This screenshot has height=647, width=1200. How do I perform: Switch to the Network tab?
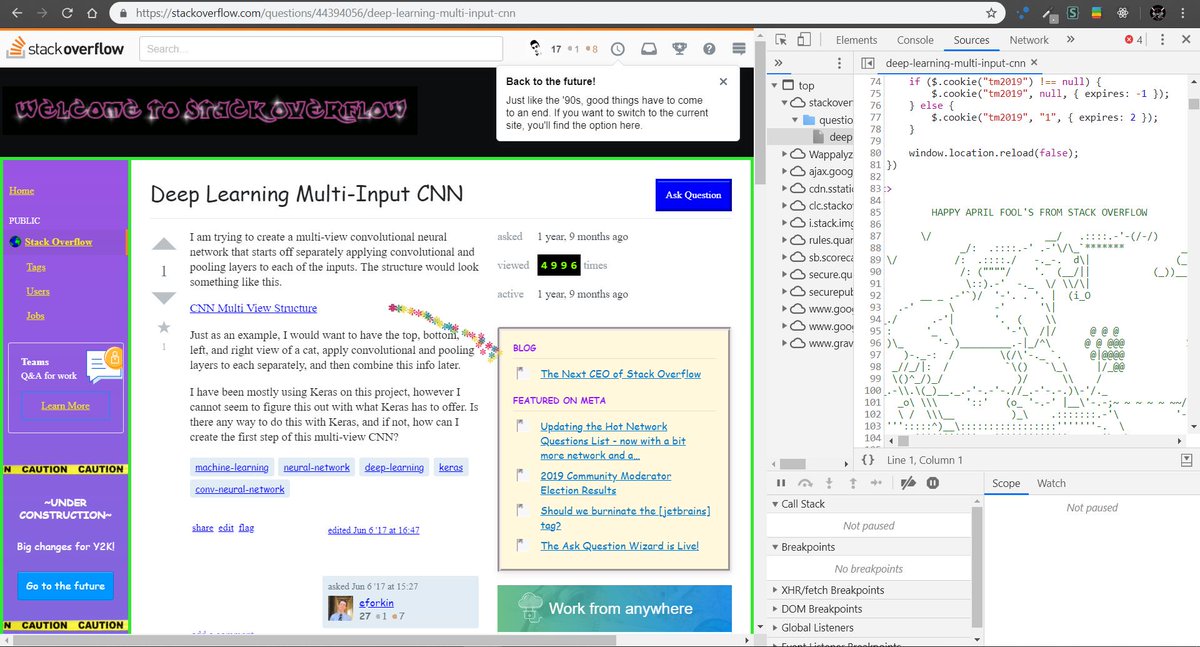(1029, 40)
